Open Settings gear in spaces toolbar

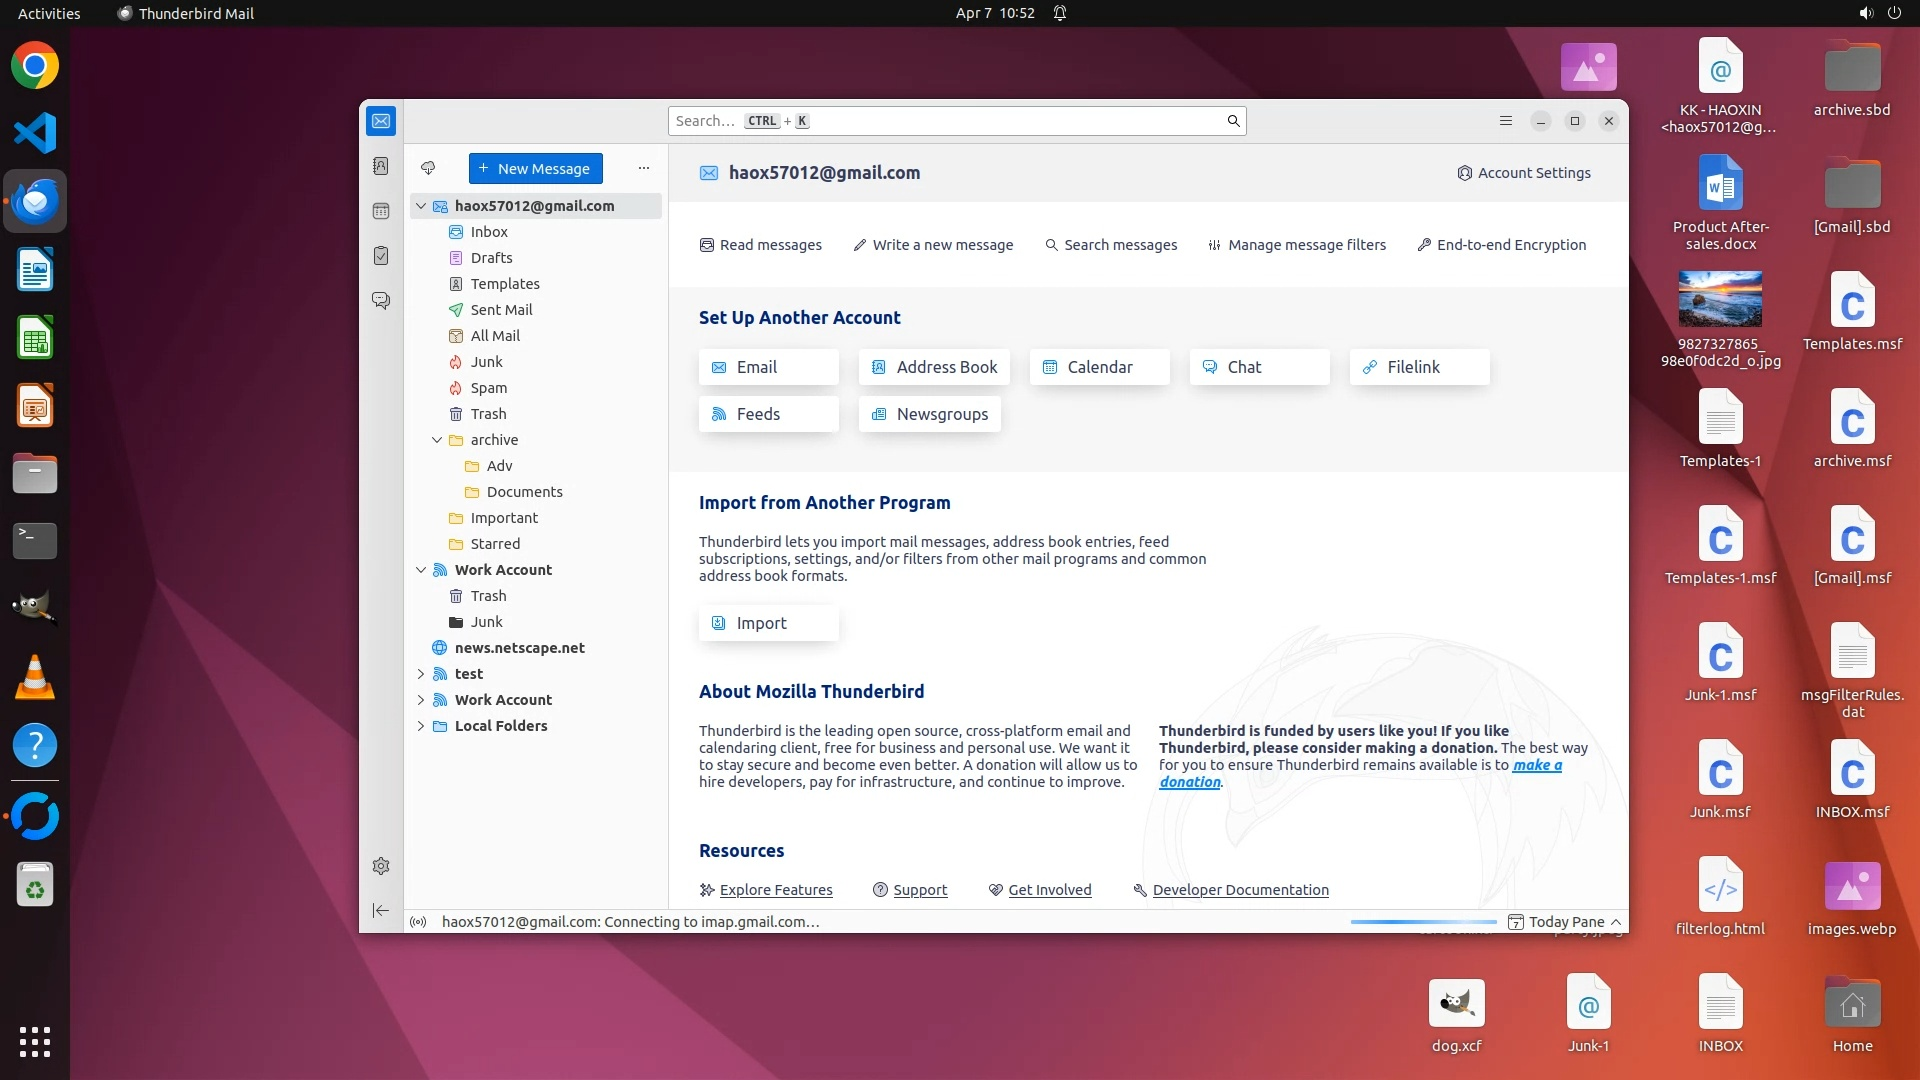coord(381,866)
